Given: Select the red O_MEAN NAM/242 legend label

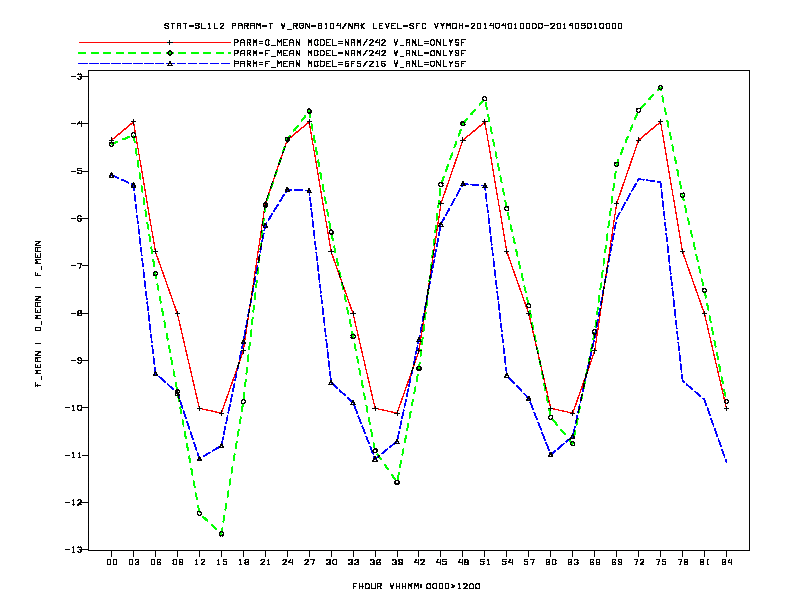Looking at the screenshot, I should [350, 42].
